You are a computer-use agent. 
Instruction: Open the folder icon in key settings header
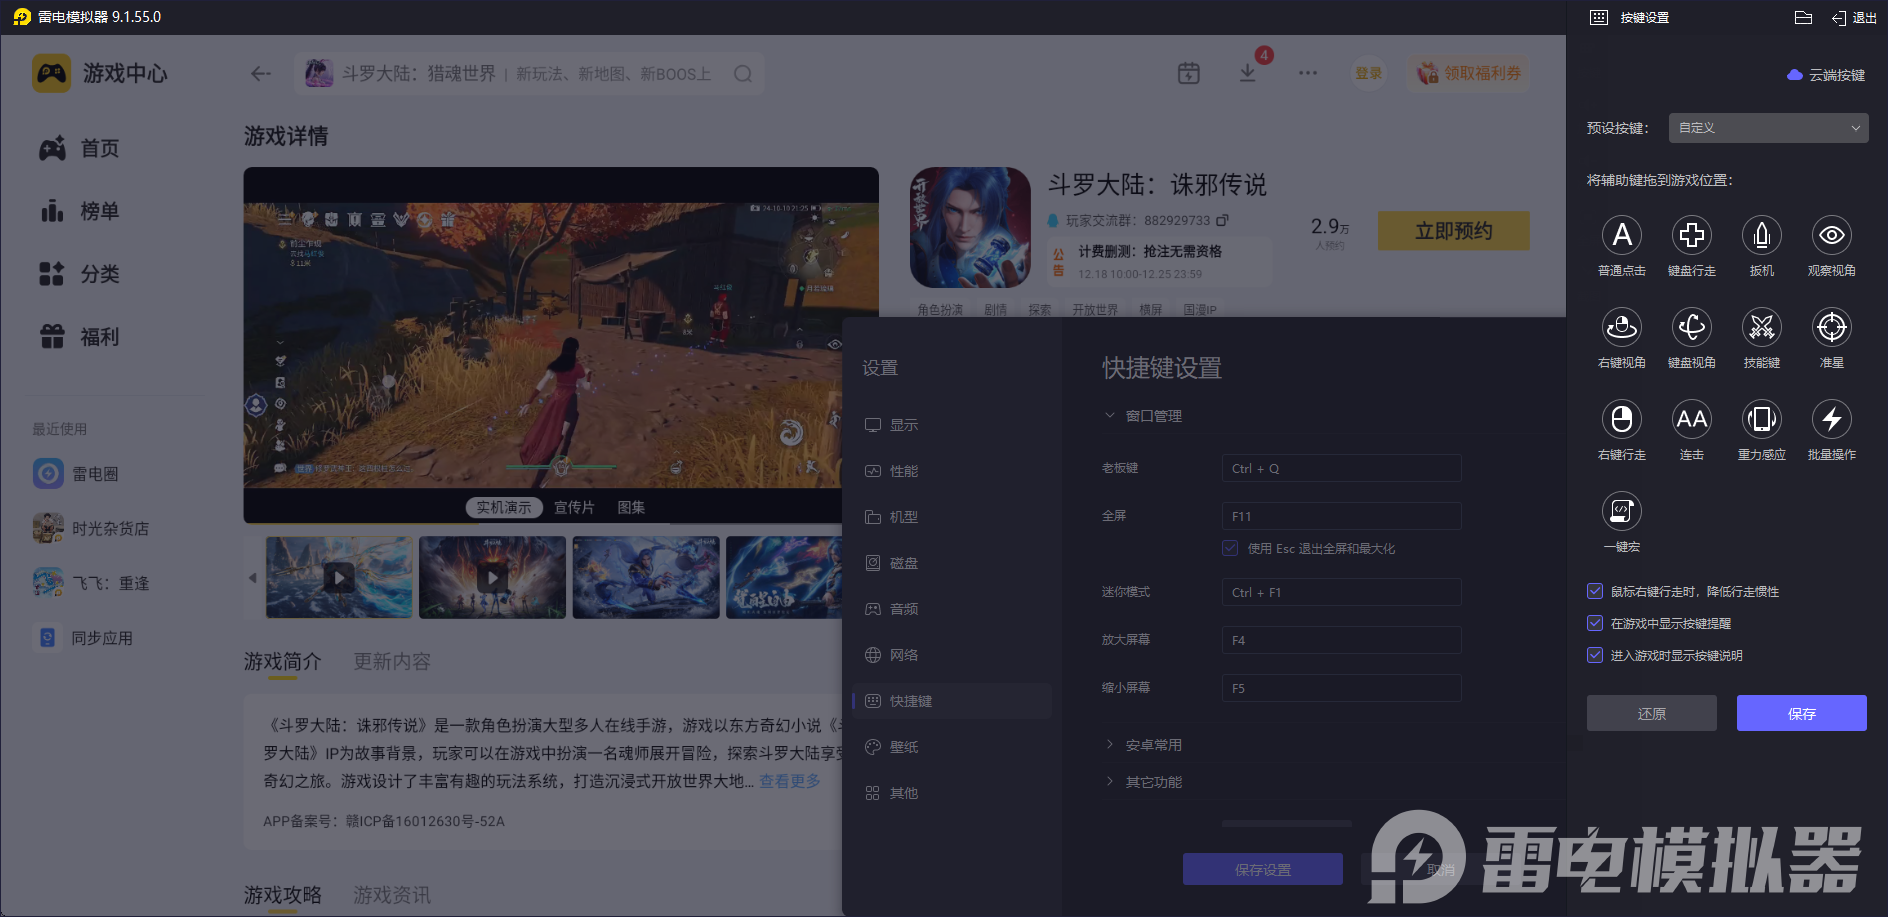(x=1804, y=17)
